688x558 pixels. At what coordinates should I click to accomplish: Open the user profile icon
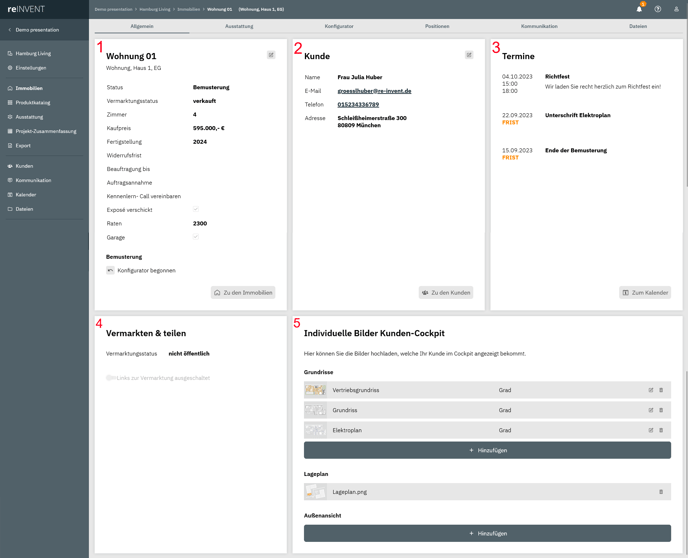pyautogui.click(x=676, y=9)
